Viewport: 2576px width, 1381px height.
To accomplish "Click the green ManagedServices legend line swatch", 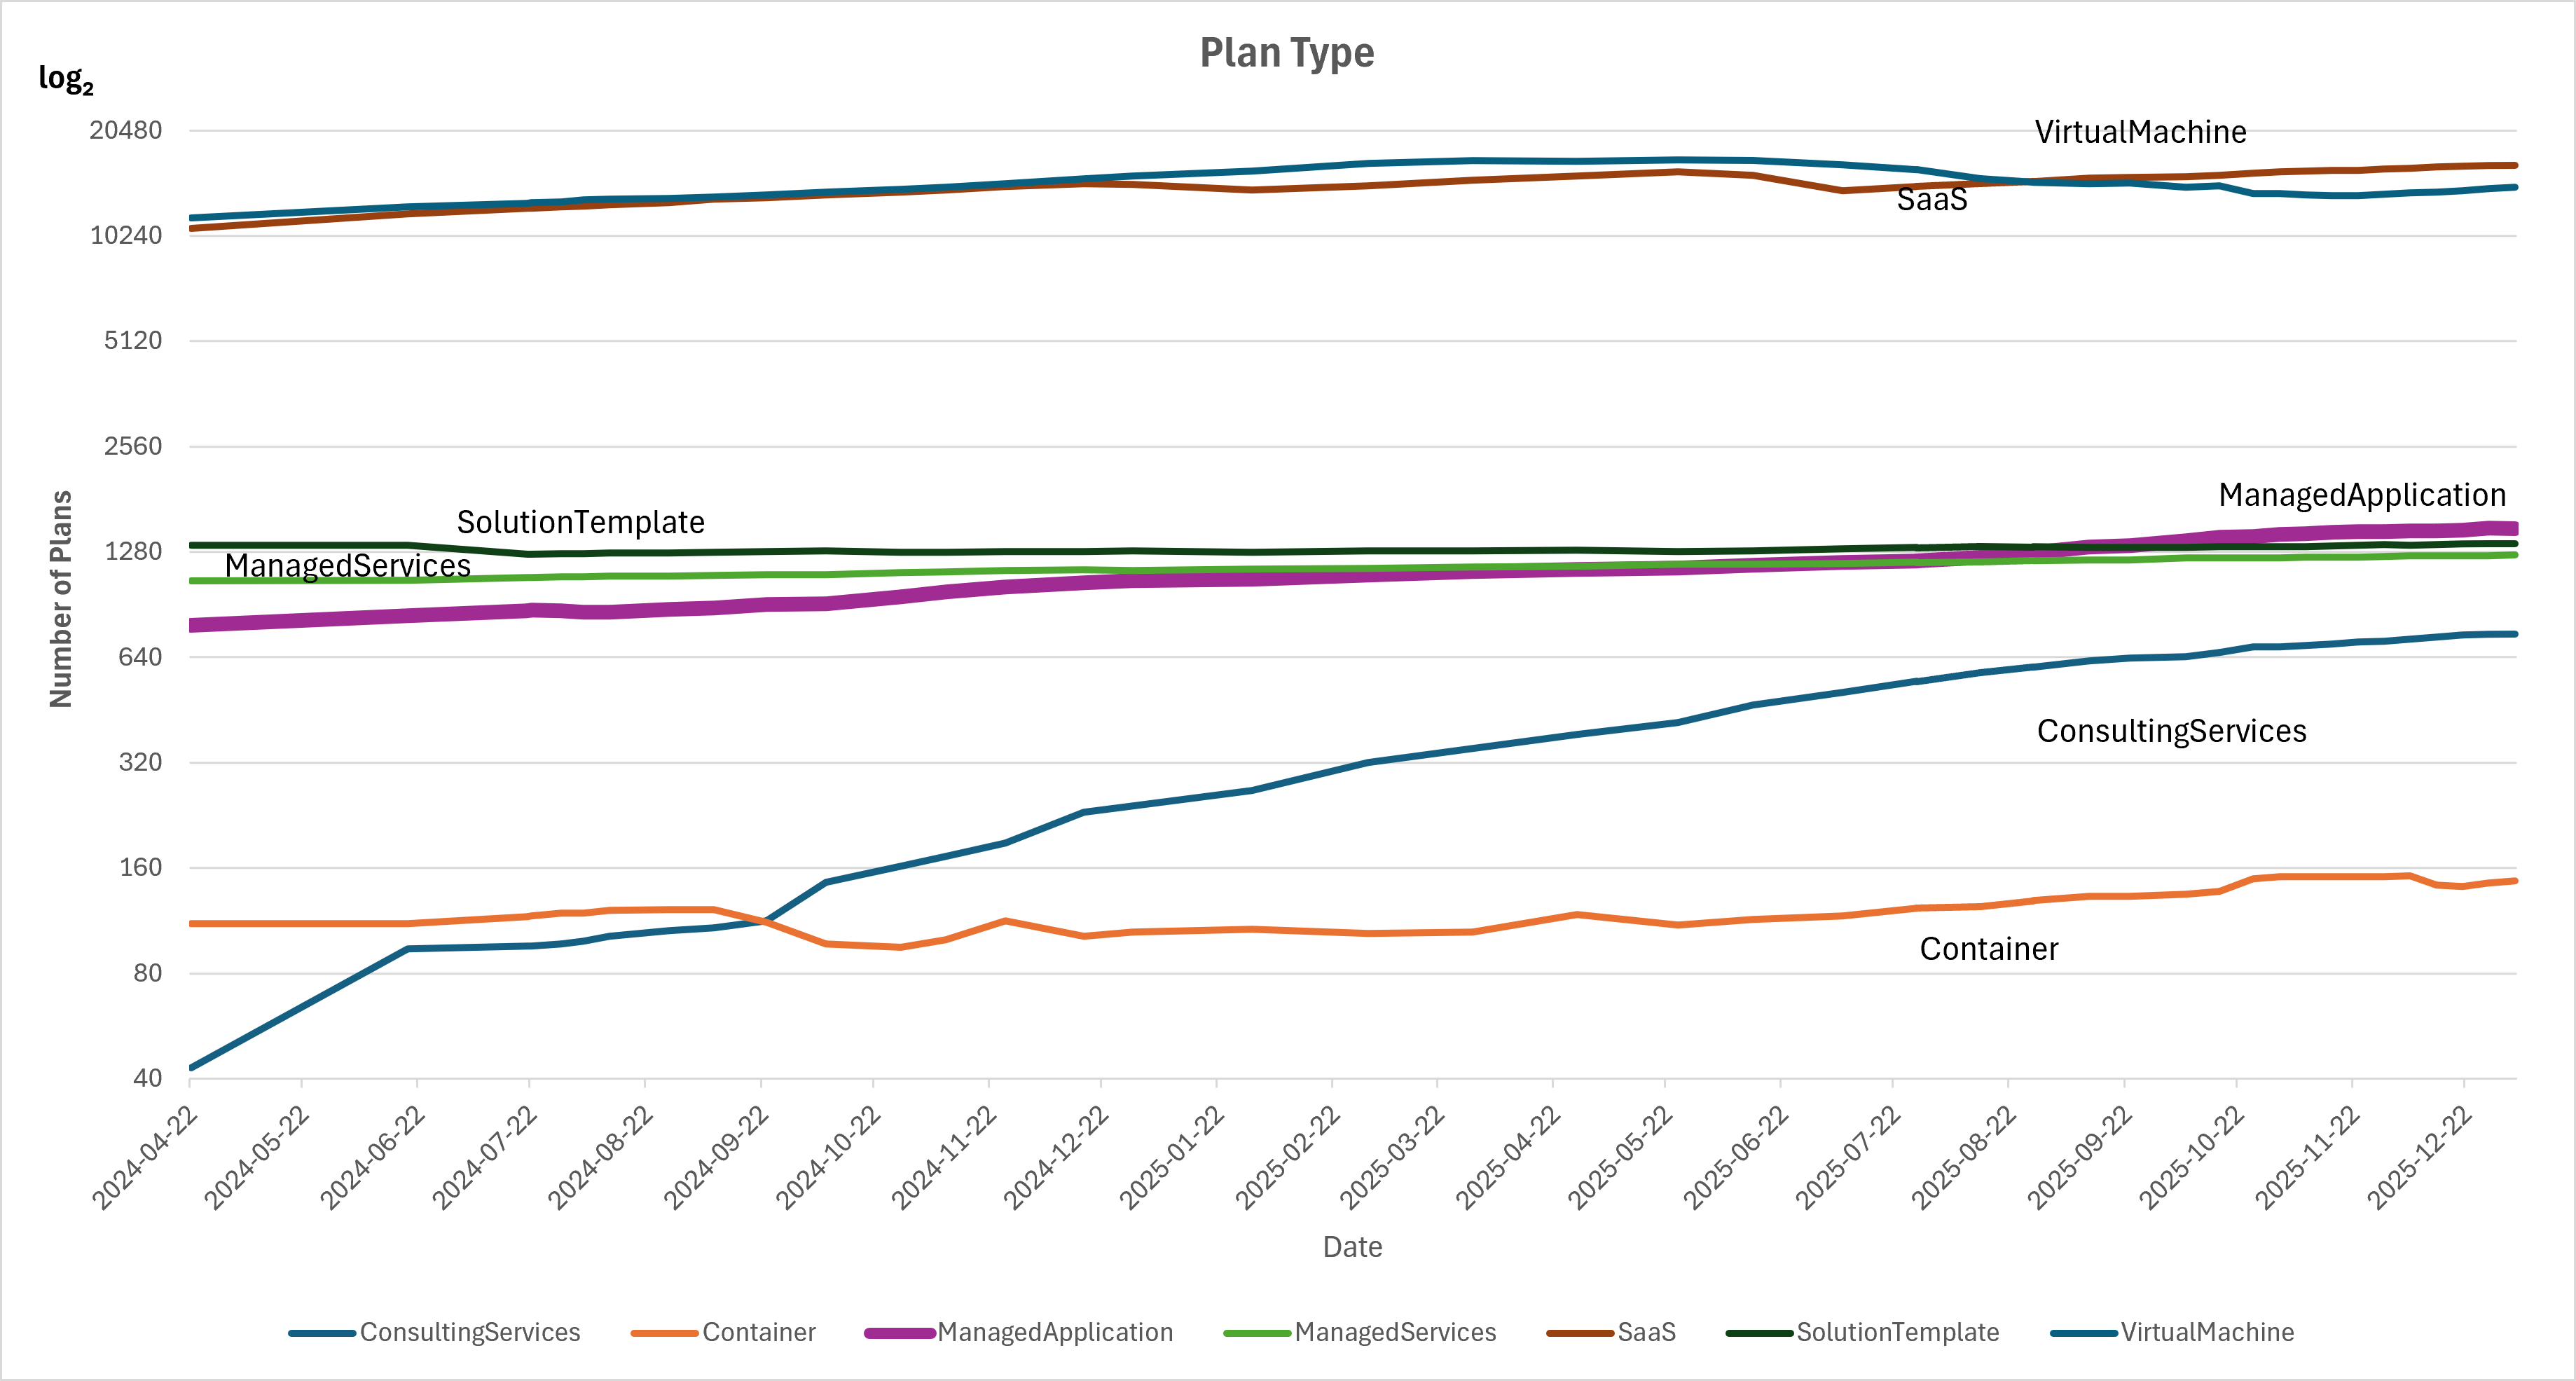I will [1257, 1333].
